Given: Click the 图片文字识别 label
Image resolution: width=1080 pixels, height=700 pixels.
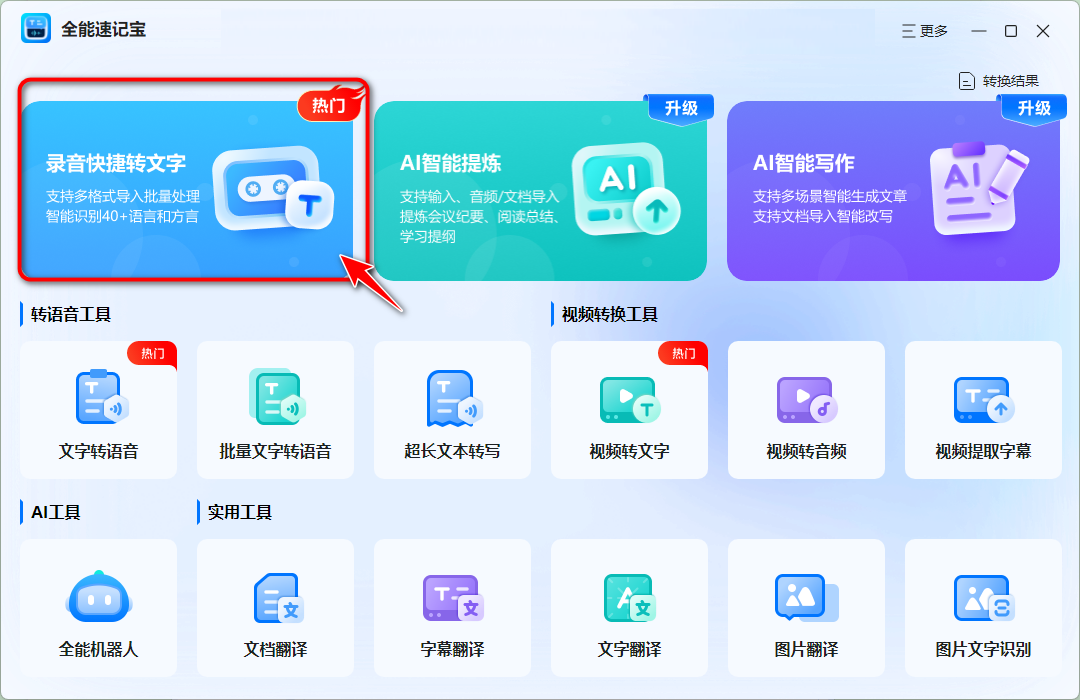Looking at the screenshot, I should click(x=984, y=649).
